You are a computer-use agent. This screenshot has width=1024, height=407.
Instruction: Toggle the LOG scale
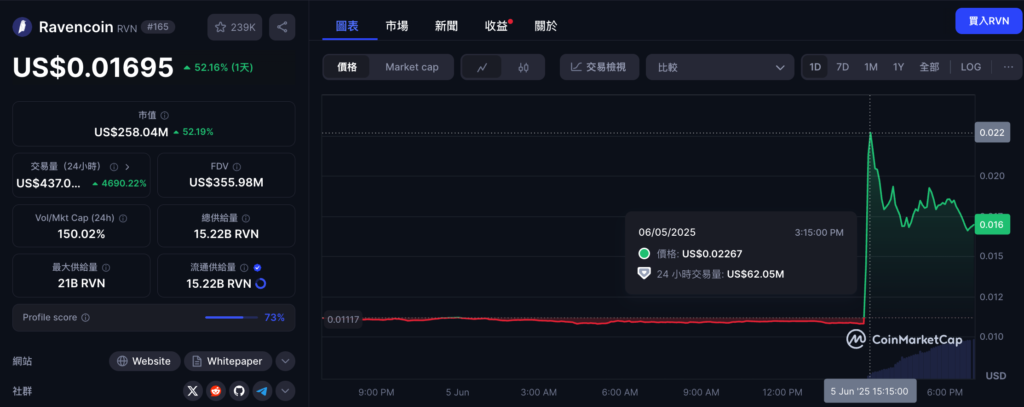pyautogui.click(x=970, y=67)
